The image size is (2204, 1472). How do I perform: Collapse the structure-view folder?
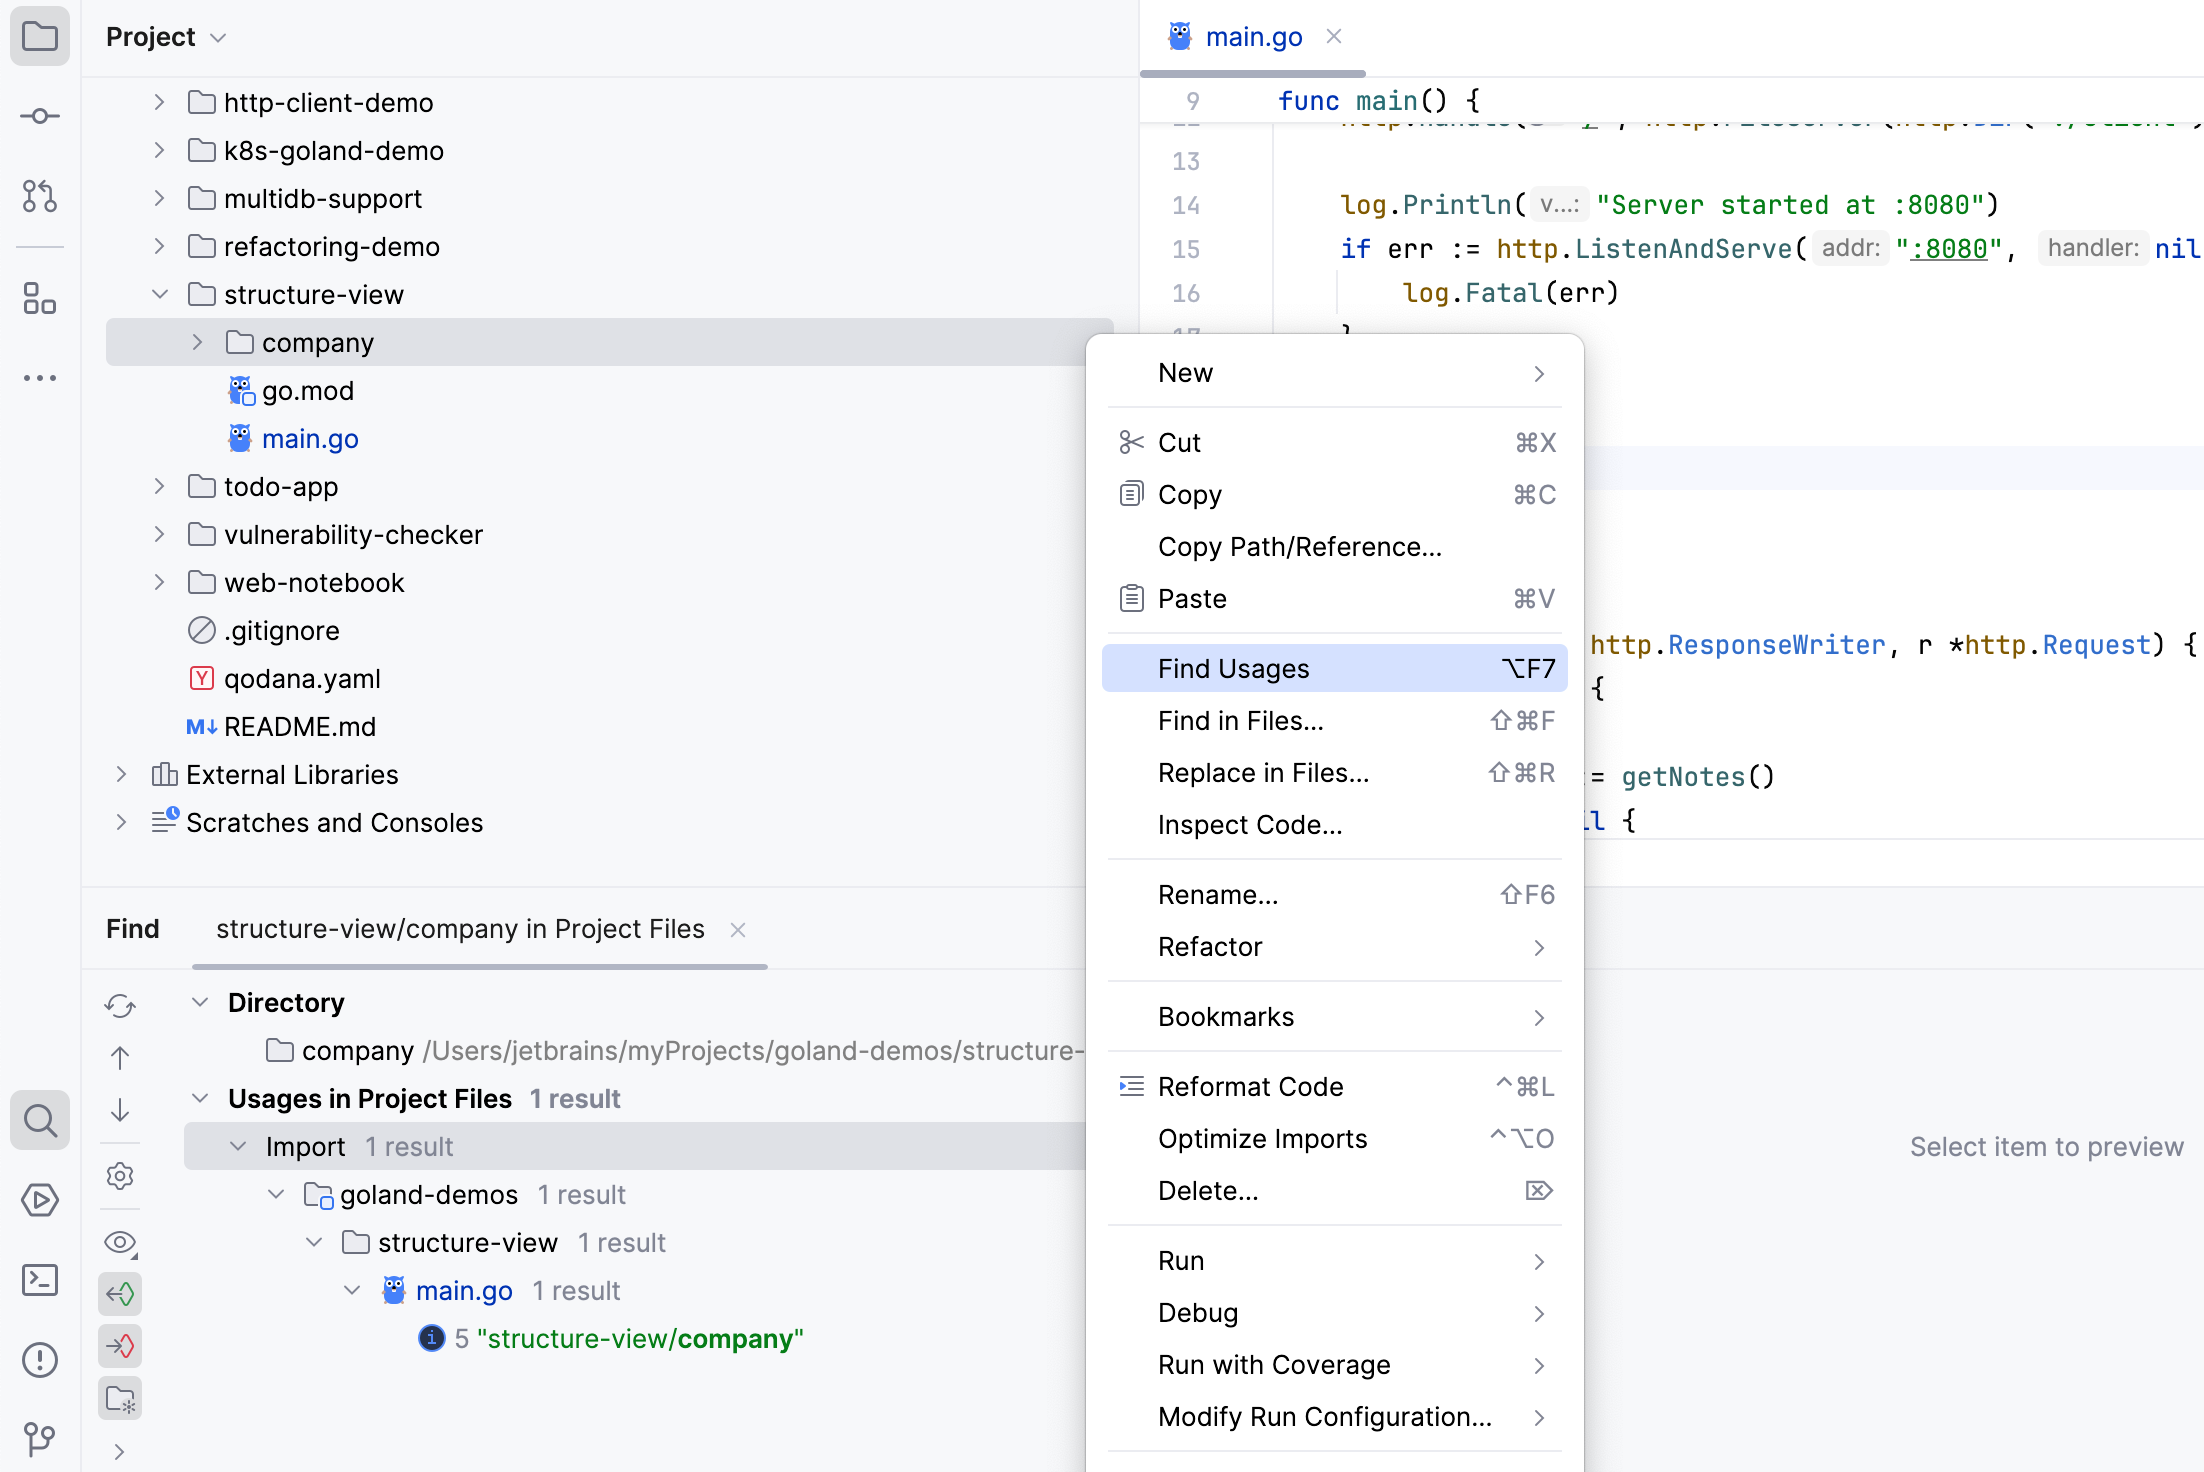[160, 293]
